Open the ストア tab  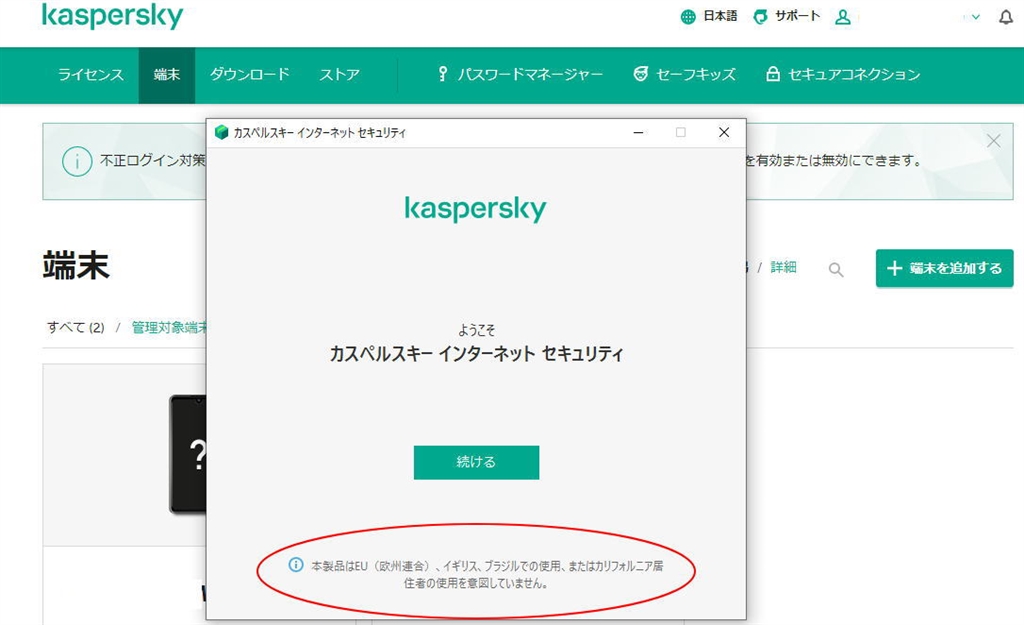(x=340, y=74)
